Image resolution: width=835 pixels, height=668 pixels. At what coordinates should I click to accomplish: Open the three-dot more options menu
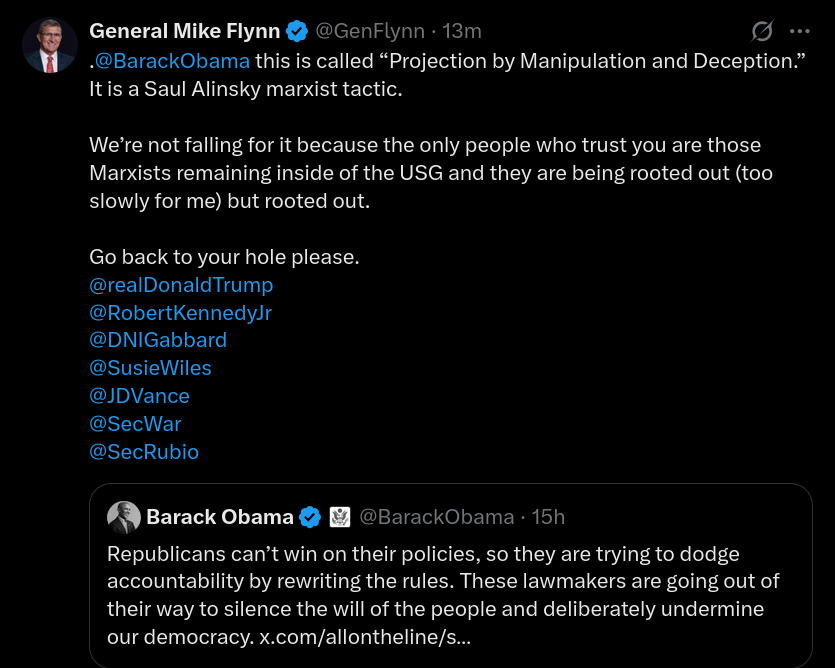click(x=800, y=31)
